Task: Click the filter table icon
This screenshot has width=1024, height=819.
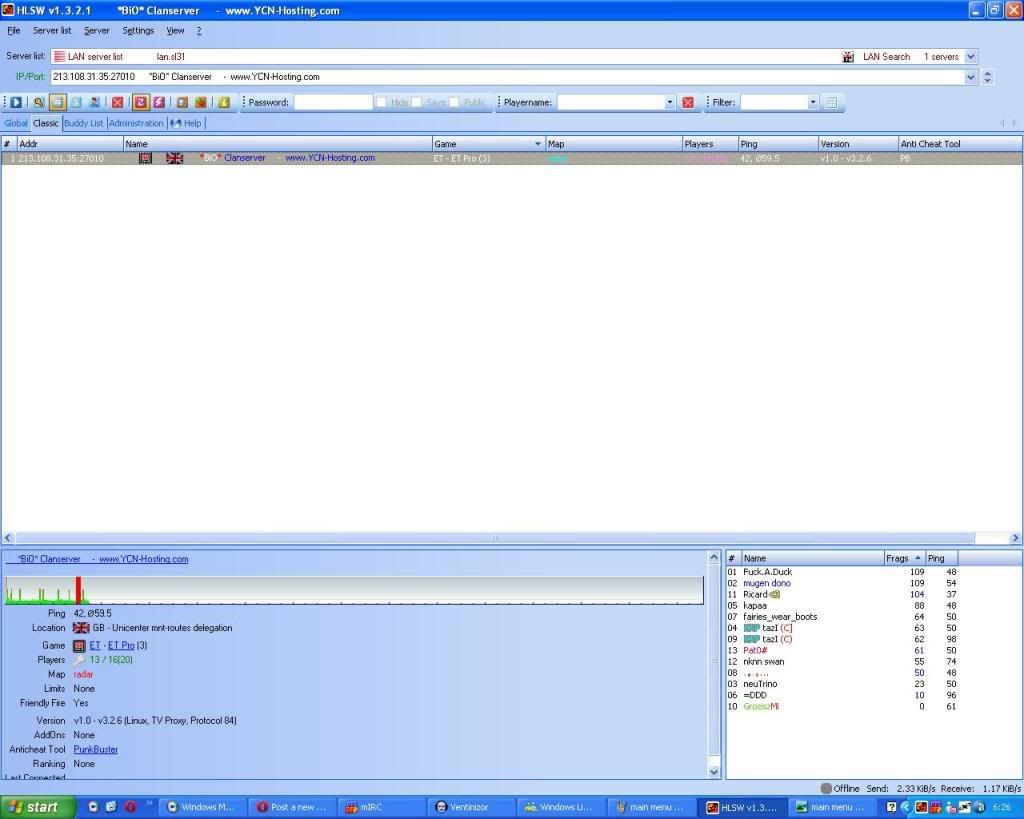Action: click(830, 102)
